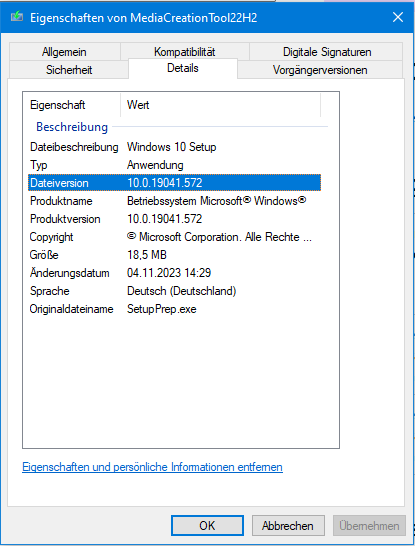Go to the Sicherheit tab
Image resolution: width=415 pixels, height=546 pixels.
69,70
